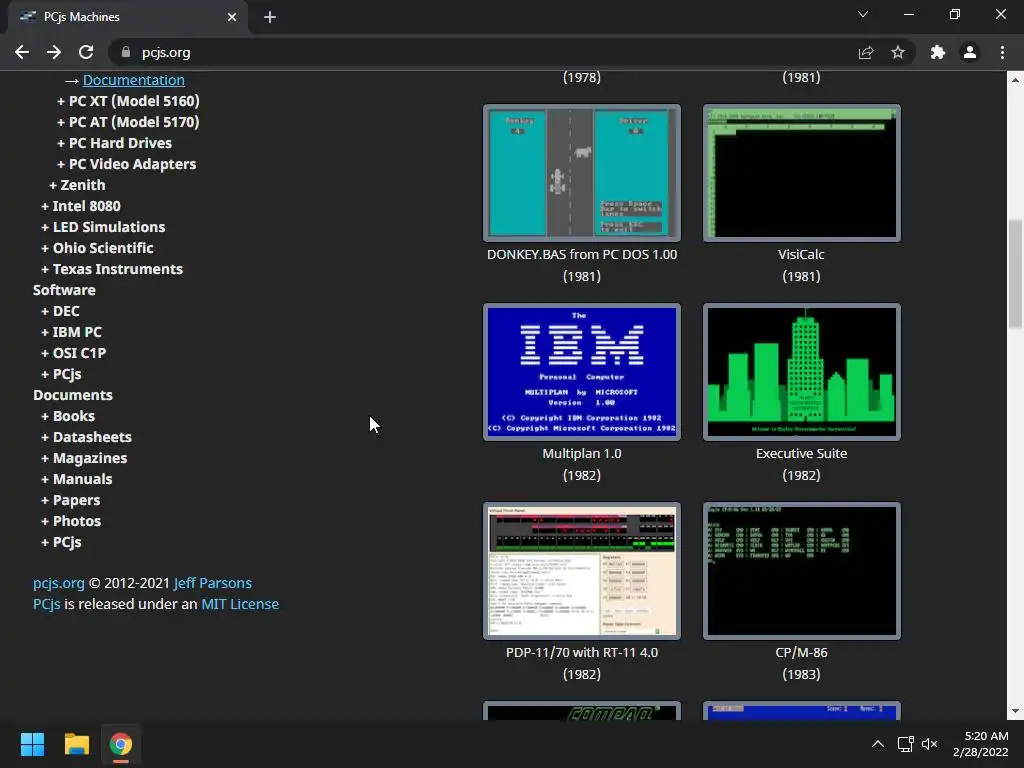
Task: Open pcjs.org footer link
Action: [59, 583]
